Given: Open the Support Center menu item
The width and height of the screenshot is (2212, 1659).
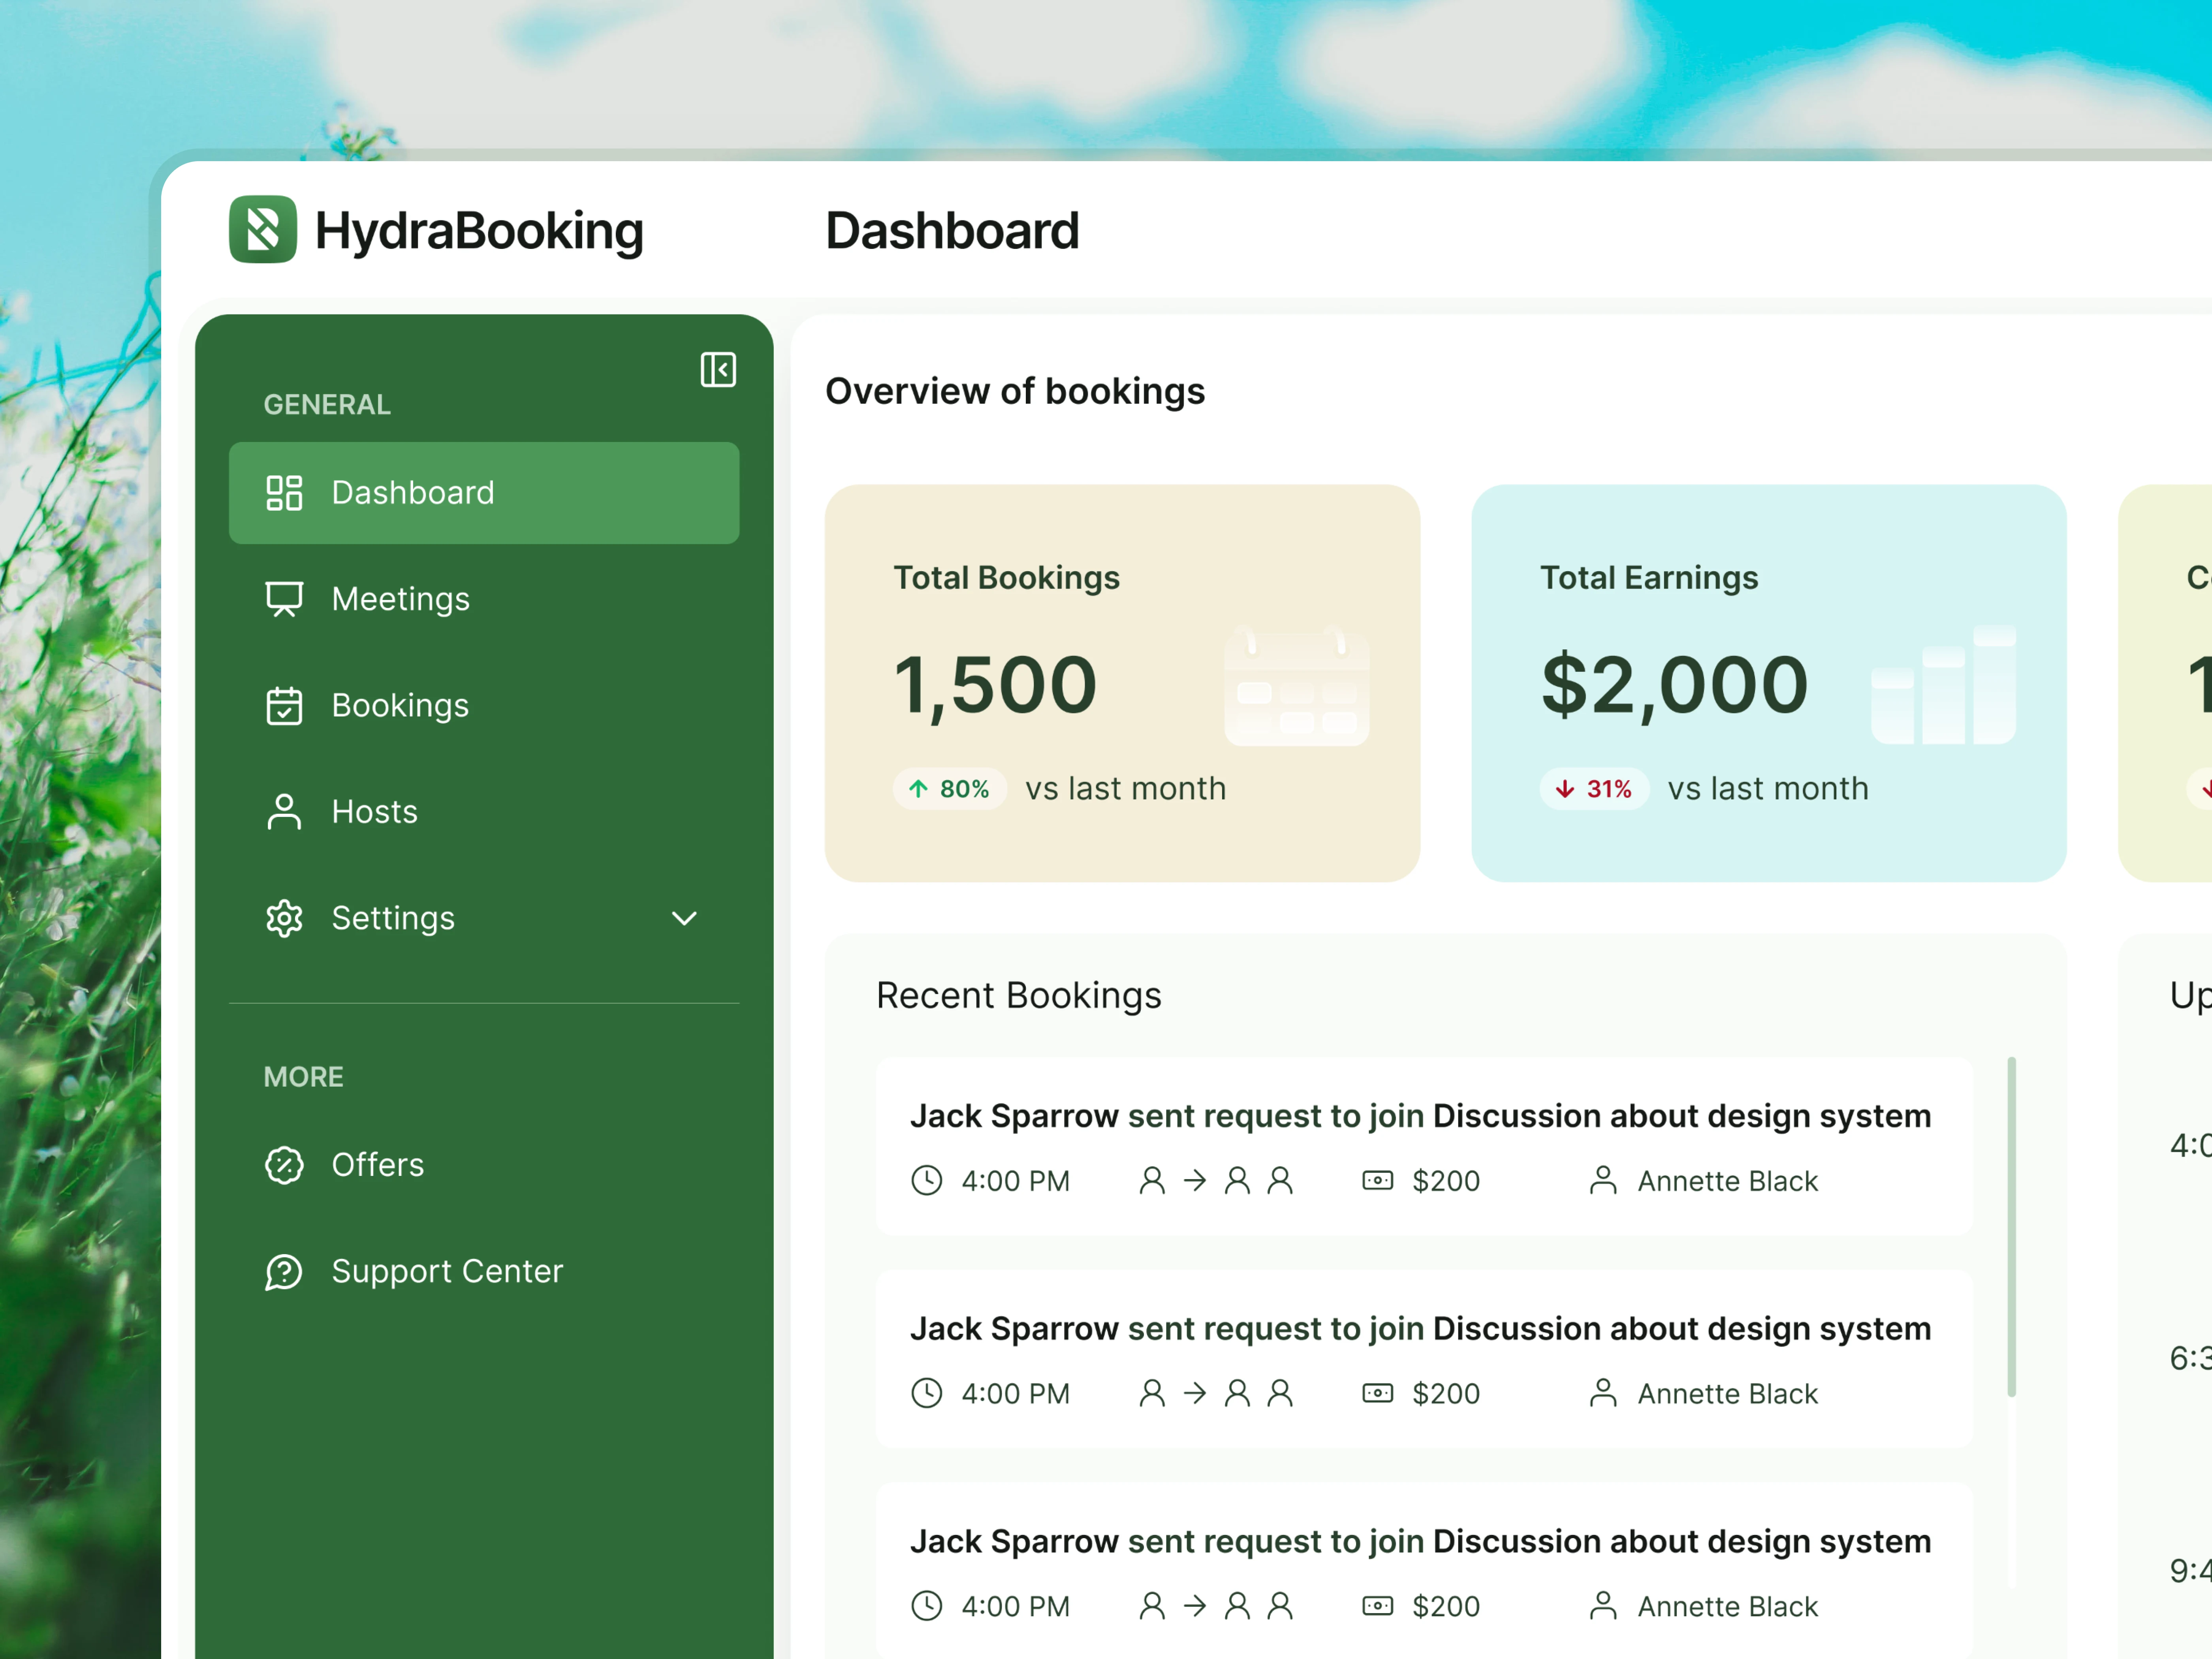Looking at the screenshot, I should [484, 1271].
